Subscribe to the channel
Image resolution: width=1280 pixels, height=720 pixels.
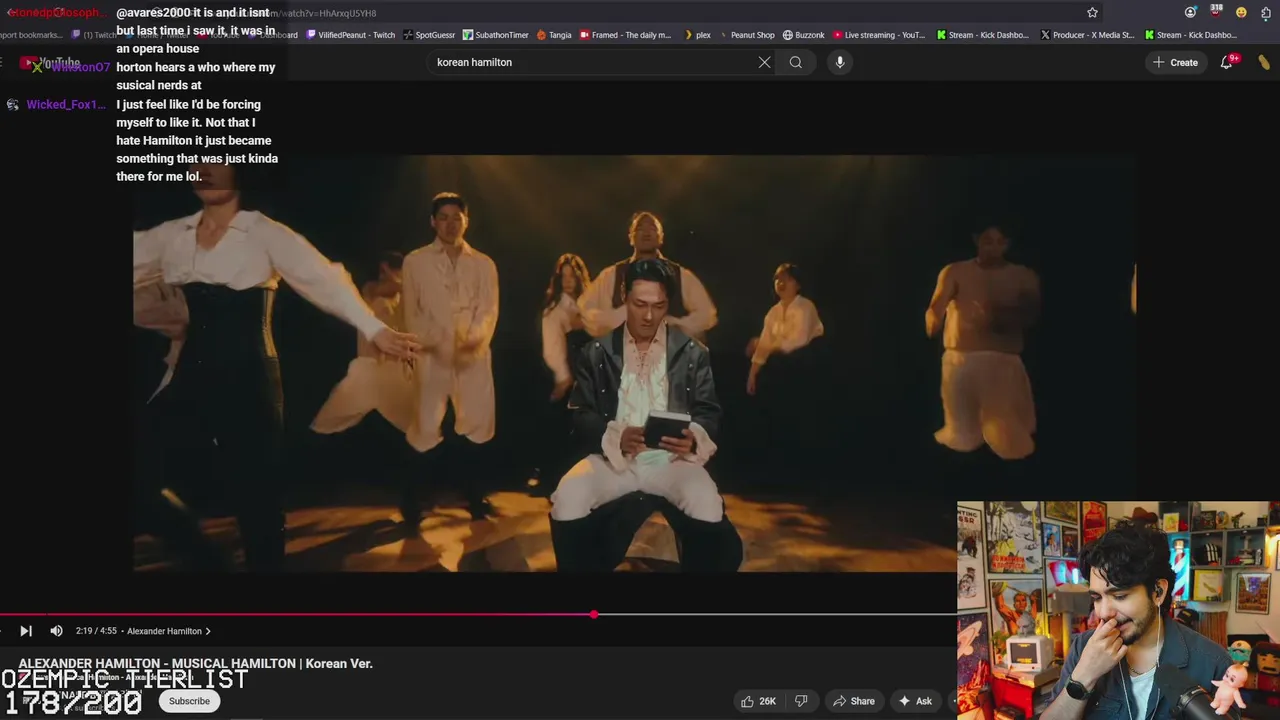click(189, 701)
